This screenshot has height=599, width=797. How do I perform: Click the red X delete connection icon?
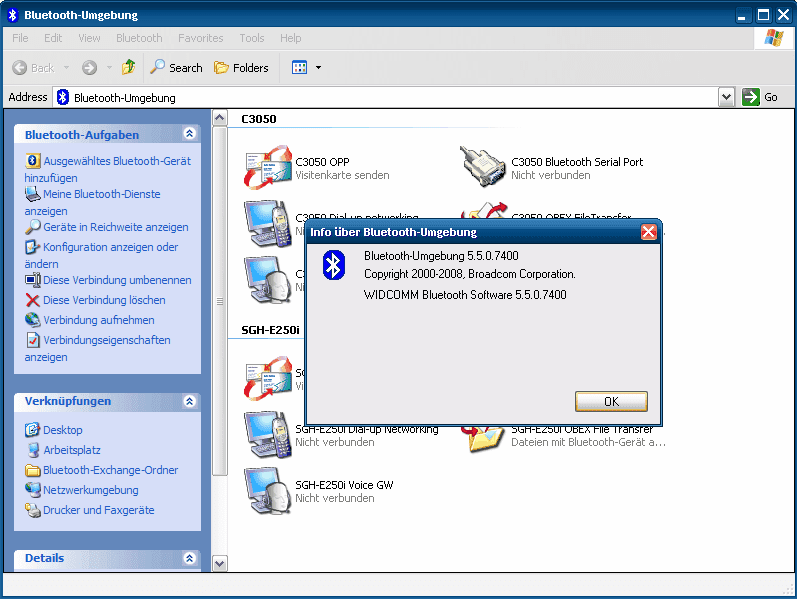[33, 300]
